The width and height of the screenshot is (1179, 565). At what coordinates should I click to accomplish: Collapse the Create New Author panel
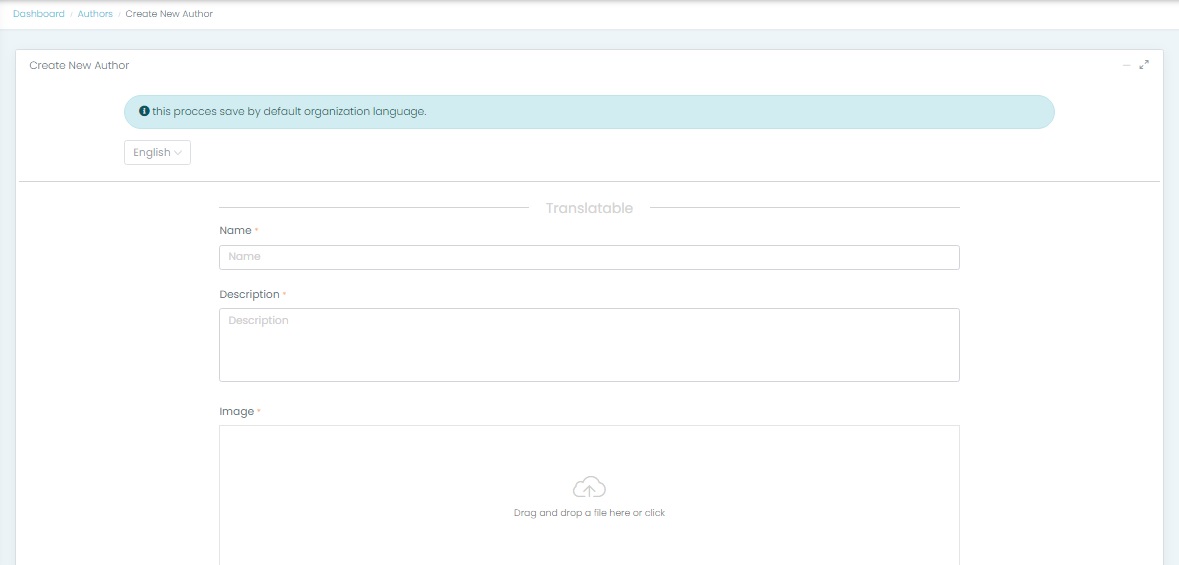click(x=1127, y=65)
